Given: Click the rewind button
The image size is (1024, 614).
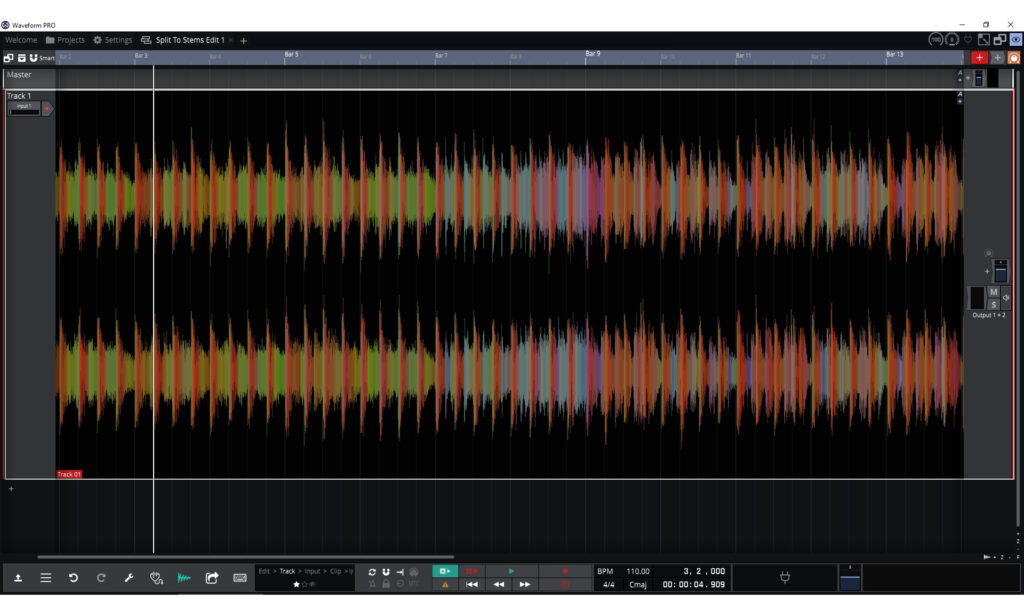Looking at the screenshot, I should [x=498, y=585].
